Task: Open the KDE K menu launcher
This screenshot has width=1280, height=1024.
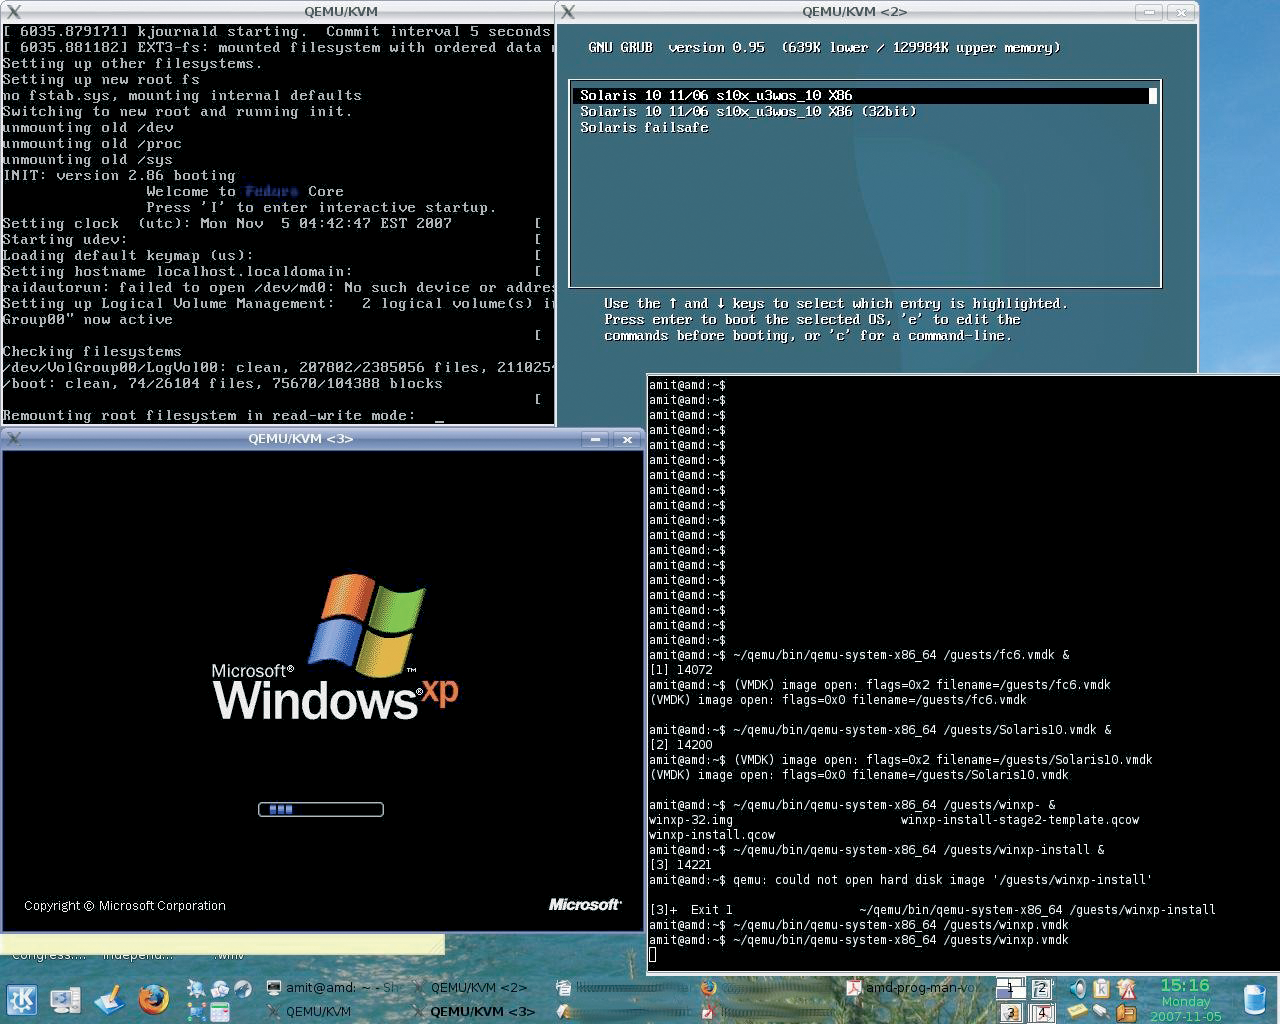Action: [22, 999]
